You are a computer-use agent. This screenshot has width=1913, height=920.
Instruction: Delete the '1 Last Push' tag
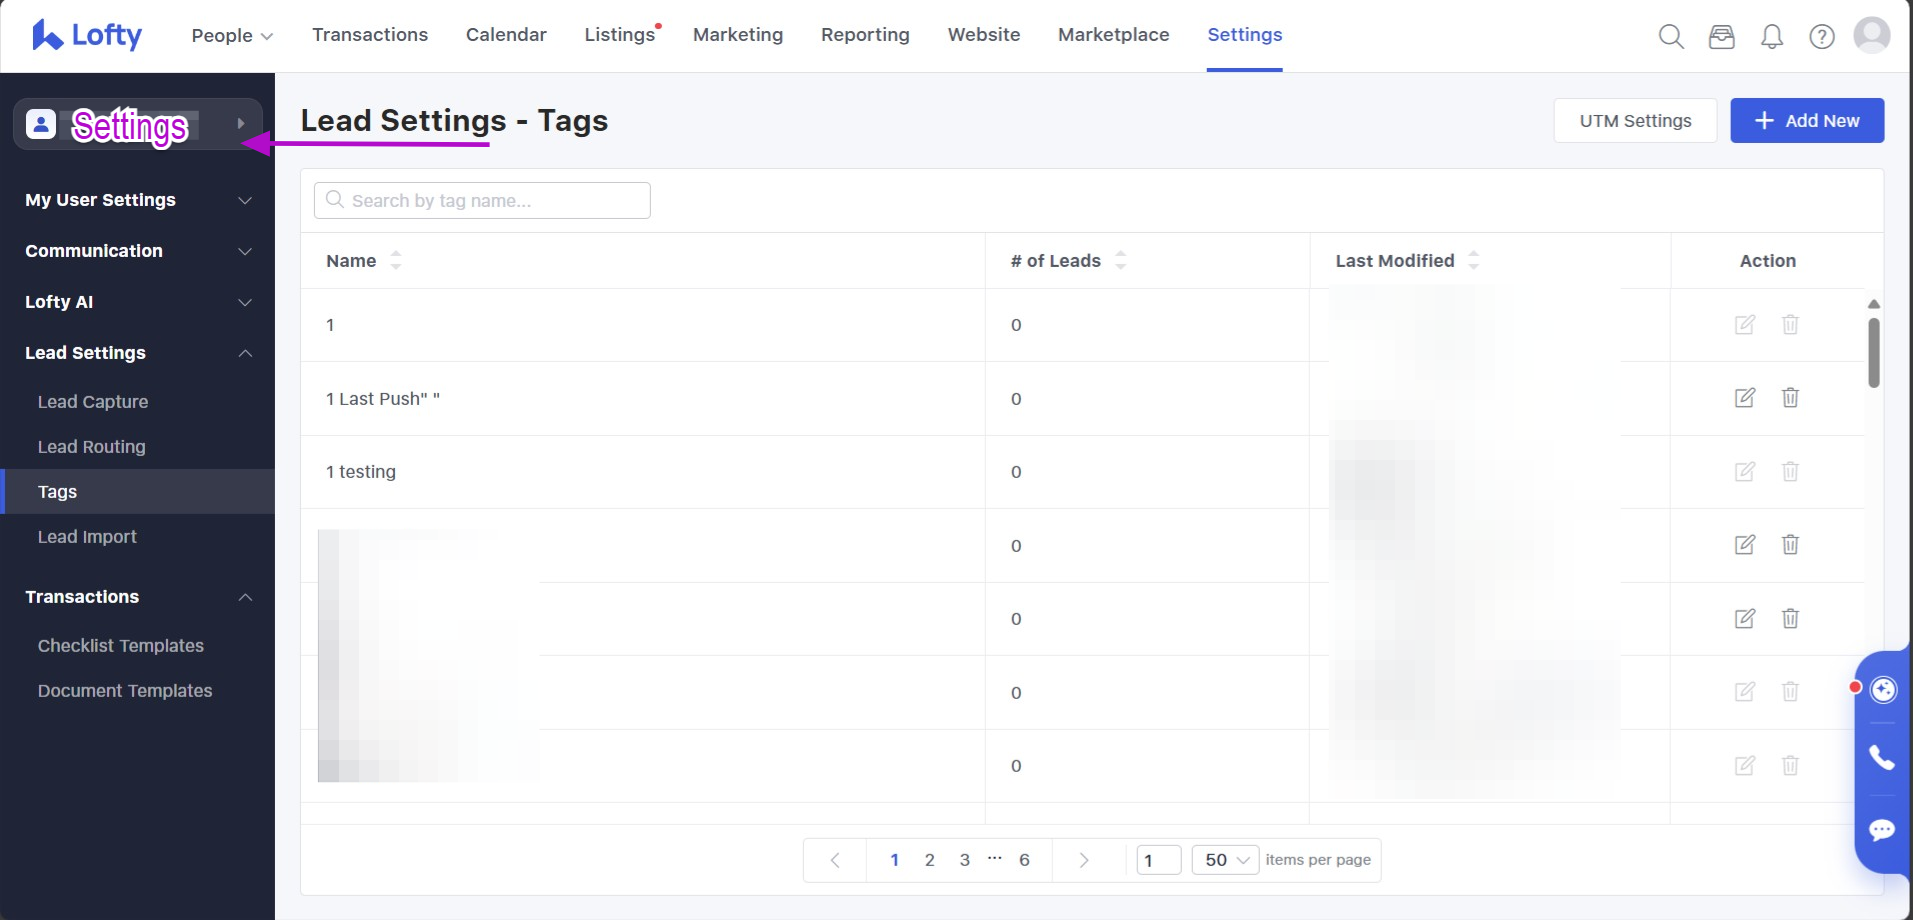tap(1790, 398)
